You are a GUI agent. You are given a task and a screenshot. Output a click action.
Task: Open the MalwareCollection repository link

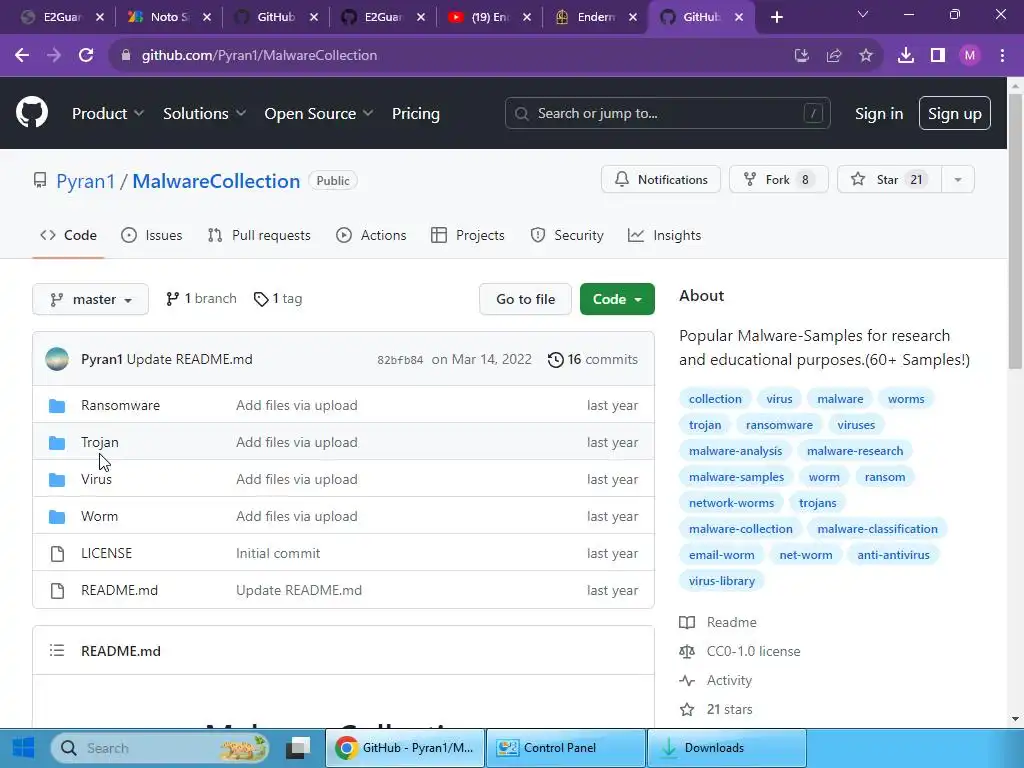[x=216, y=181]
